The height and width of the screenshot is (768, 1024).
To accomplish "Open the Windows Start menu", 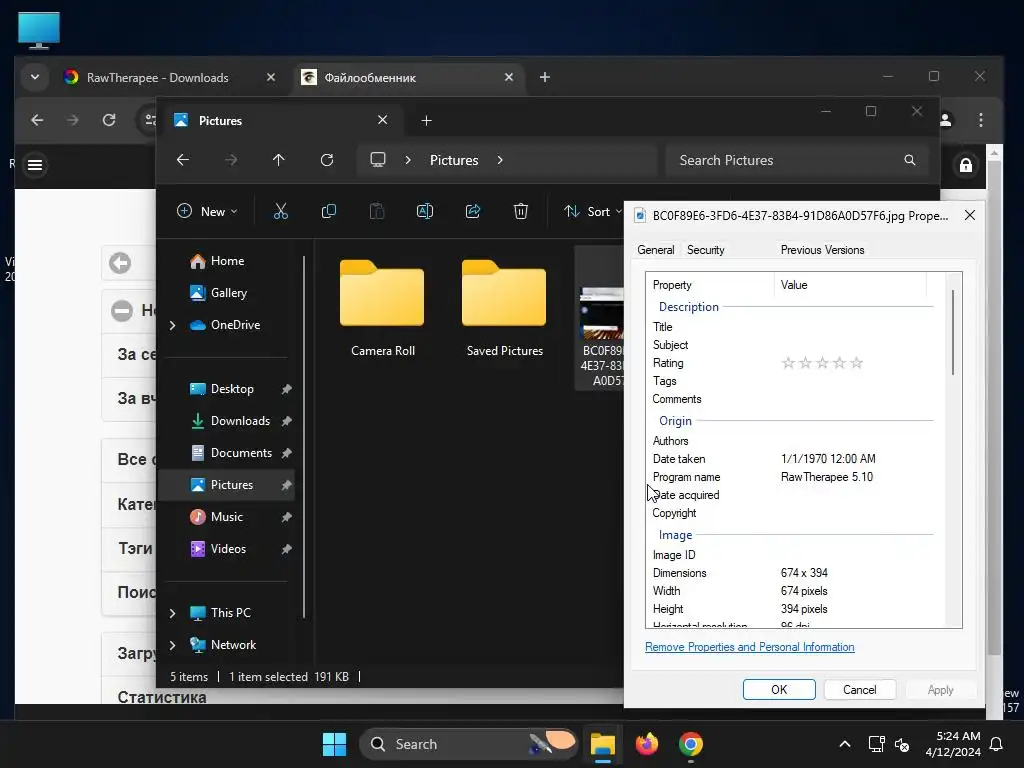I will (334, 744).
